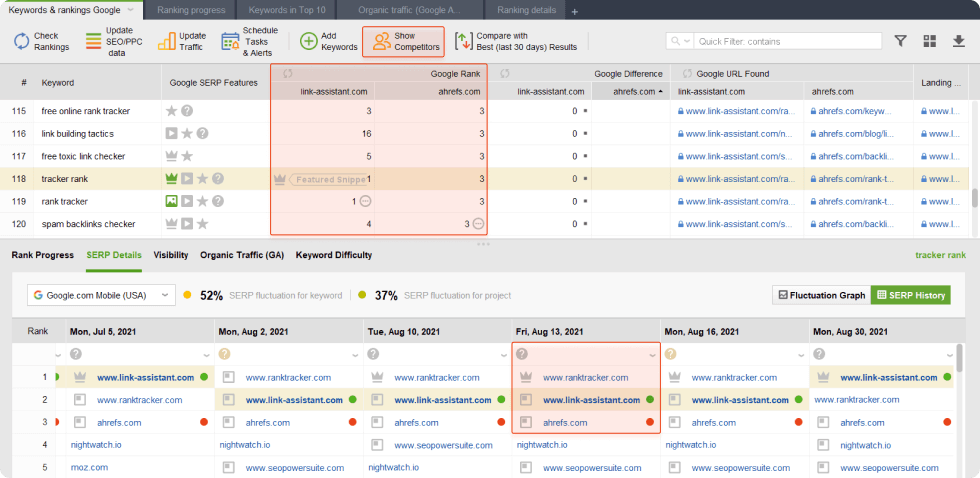Select keyword 'spam backlinks checker'

[89, 224]
